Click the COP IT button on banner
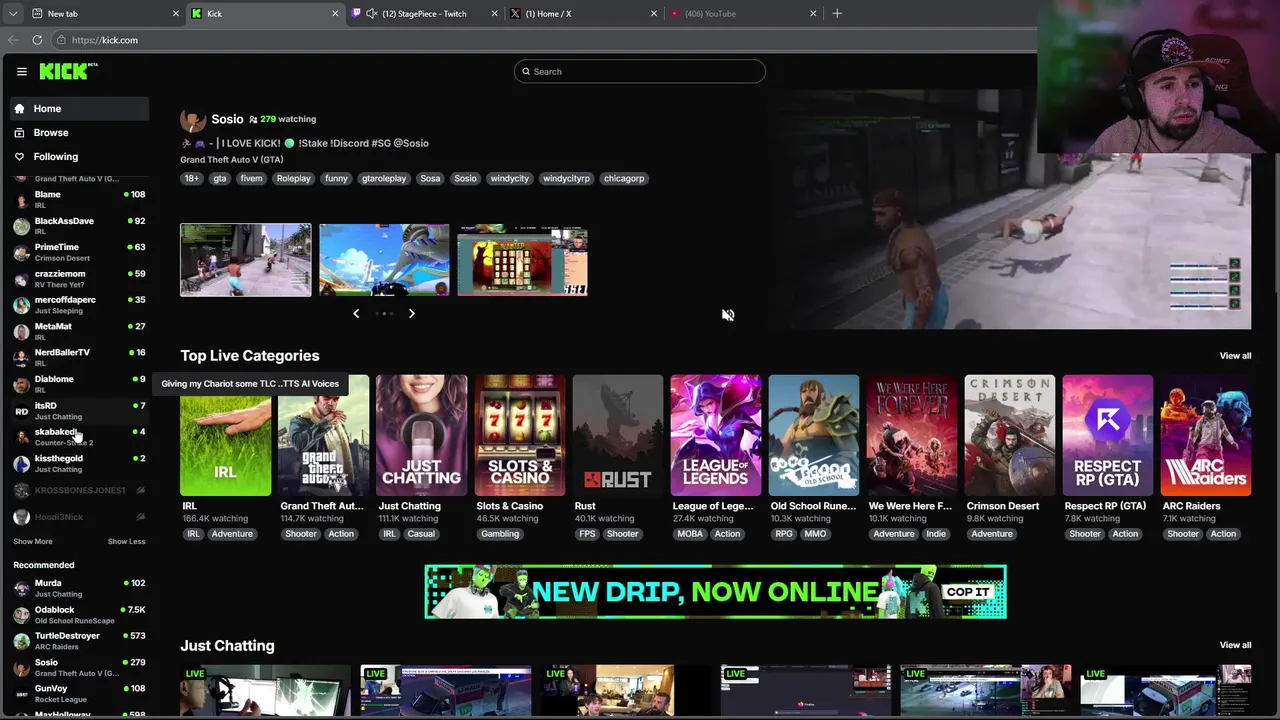The image size is (1280, 720). 967,592
